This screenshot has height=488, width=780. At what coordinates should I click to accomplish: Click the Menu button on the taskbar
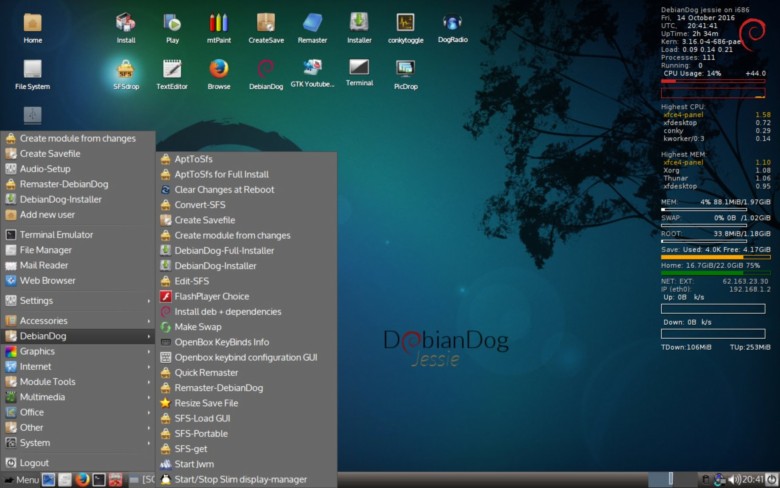point(21,480)
